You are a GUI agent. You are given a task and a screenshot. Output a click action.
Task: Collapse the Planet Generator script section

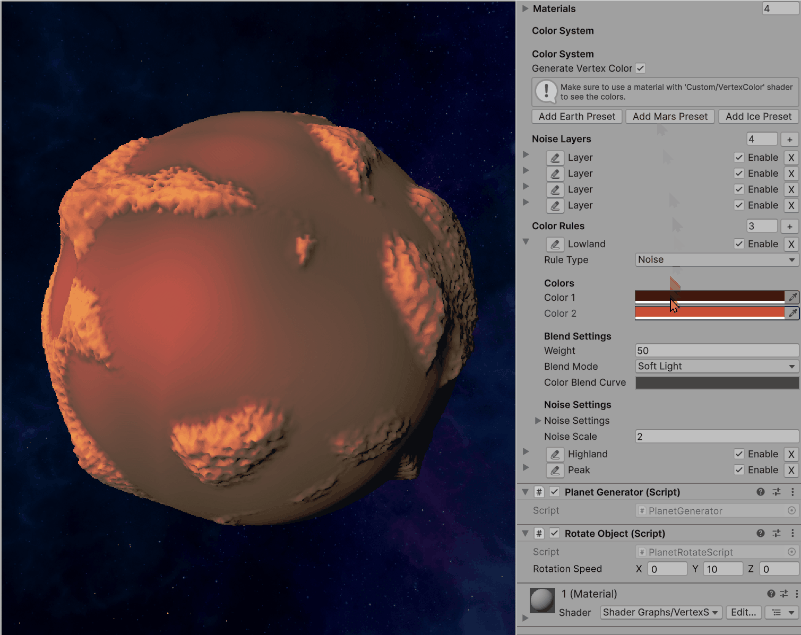coord(523,492)
